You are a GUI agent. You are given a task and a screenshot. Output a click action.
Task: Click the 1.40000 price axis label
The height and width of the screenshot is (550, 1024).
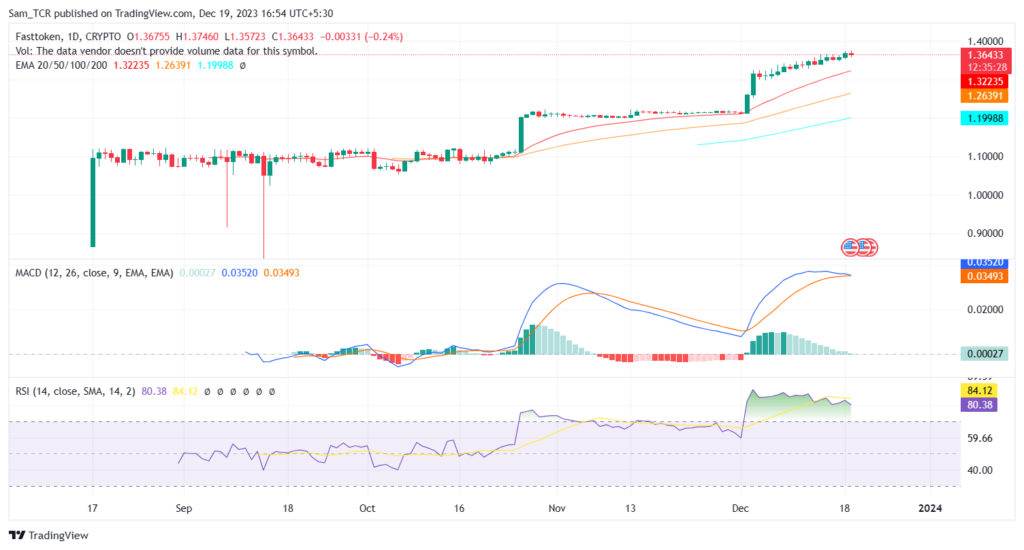pos(985,41)
